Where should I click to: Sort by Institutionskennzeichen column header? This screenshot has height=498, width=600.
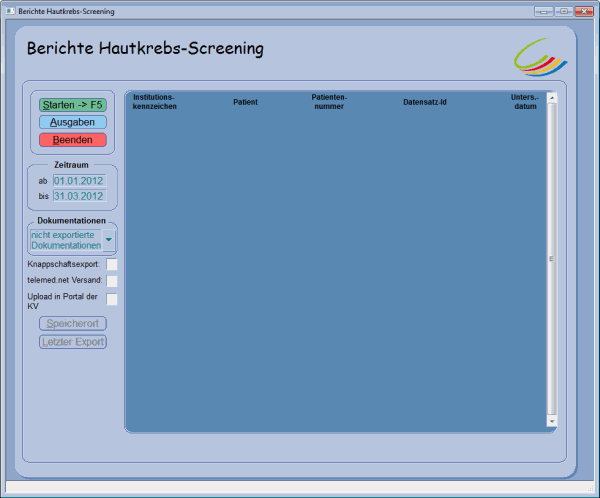(155, 102)
